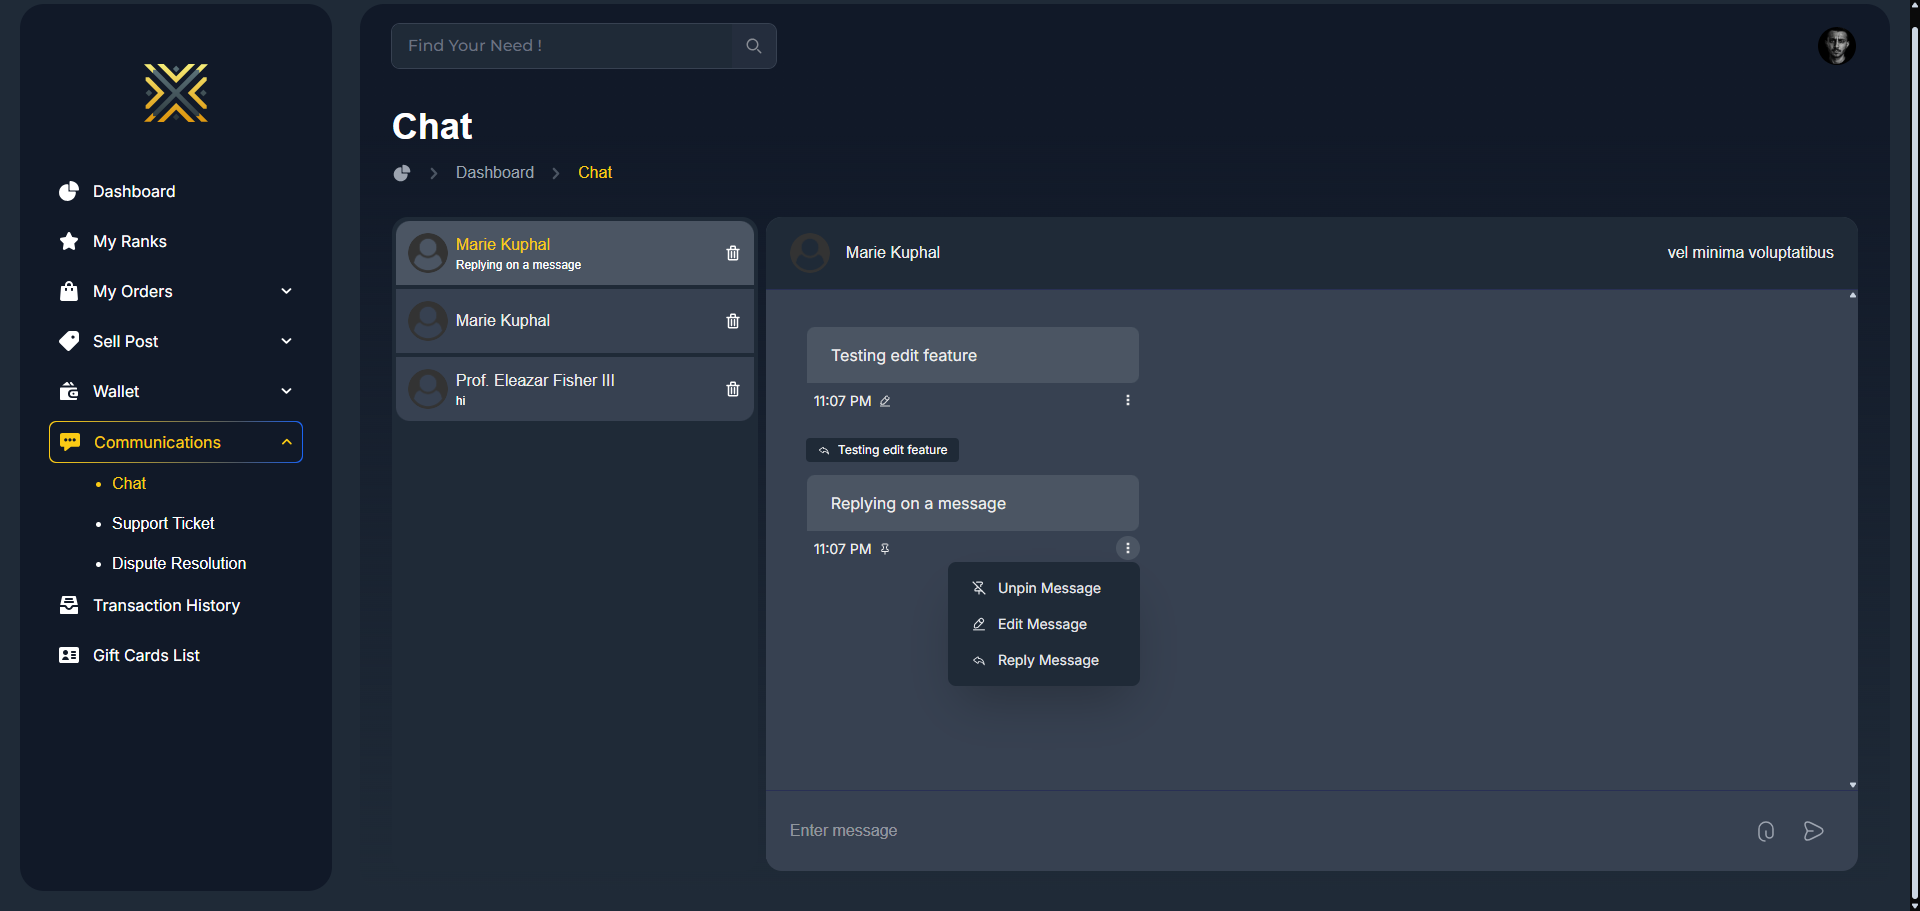Send message with the paper plane icon
The image size is (1920, 911).
1813,831
